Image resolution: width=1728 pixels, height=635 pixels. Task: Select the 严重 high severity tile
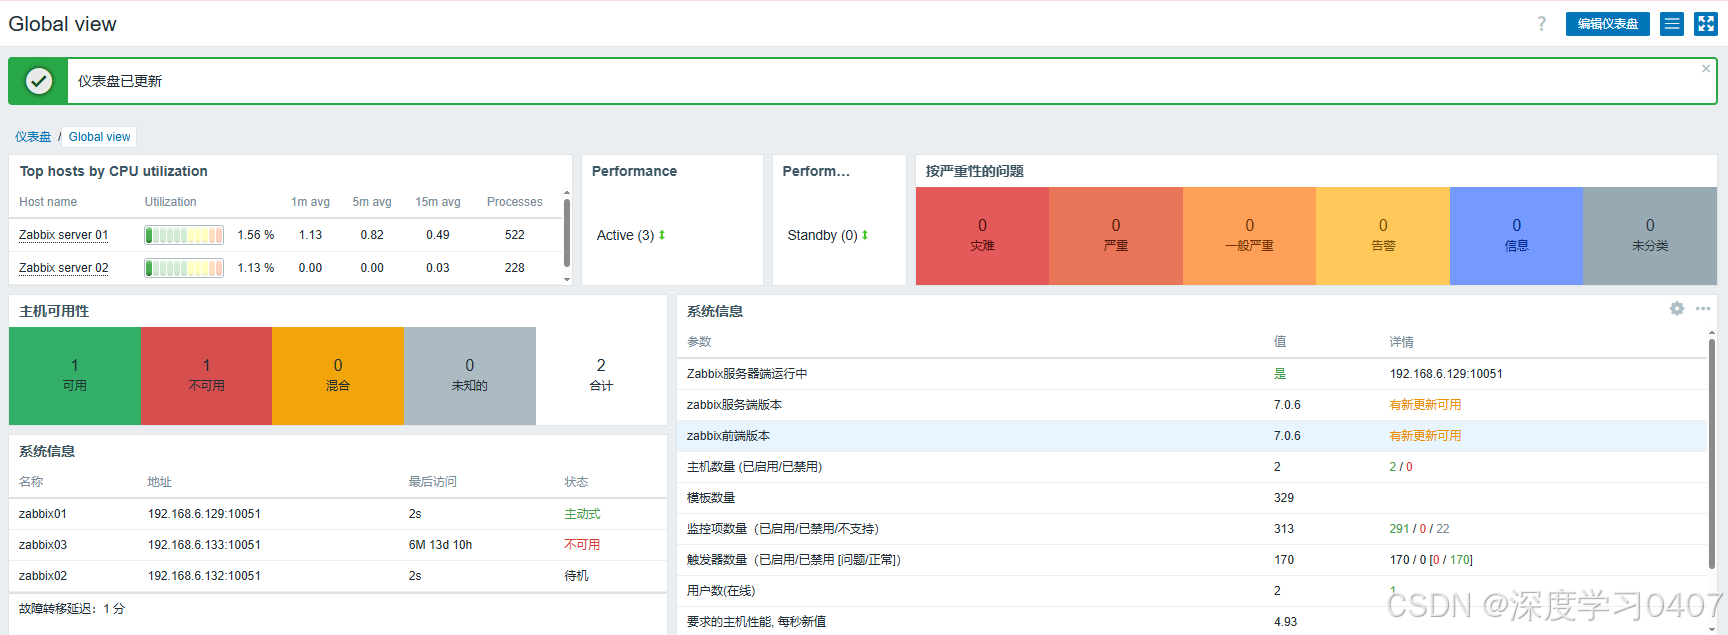point(1116,236)
